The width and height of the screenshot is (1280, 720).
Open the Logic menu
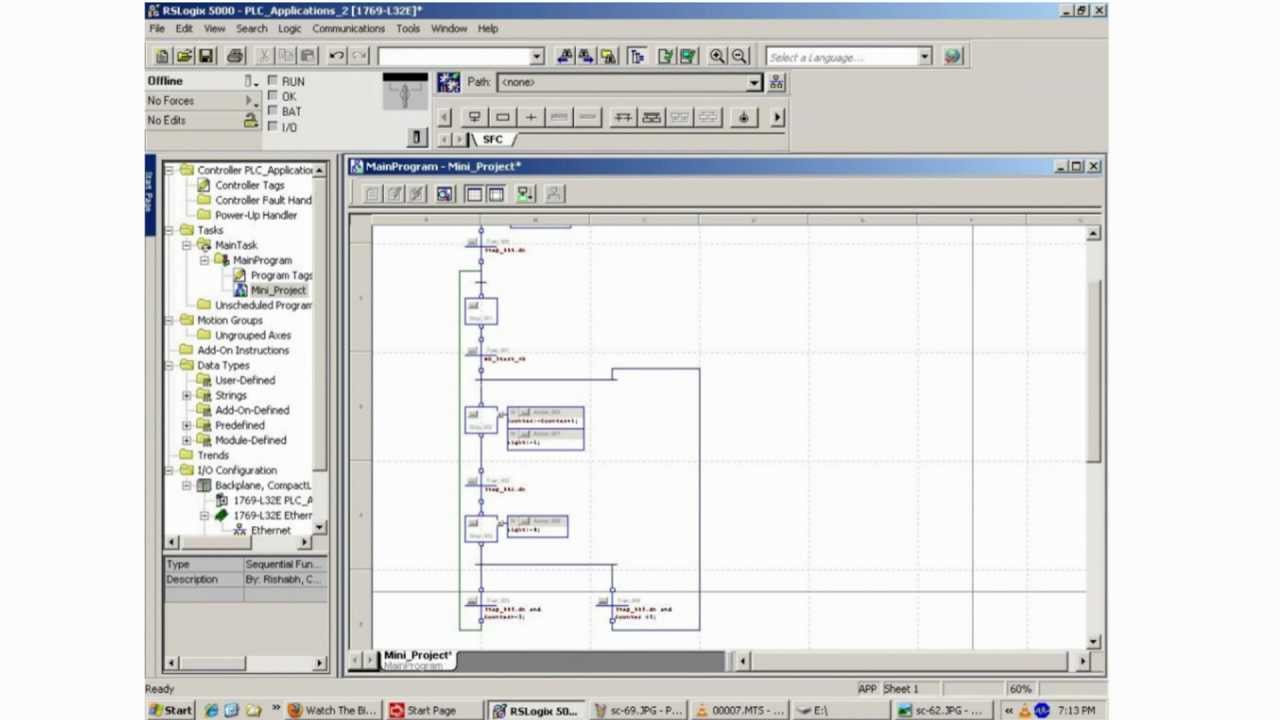[289, 29]
